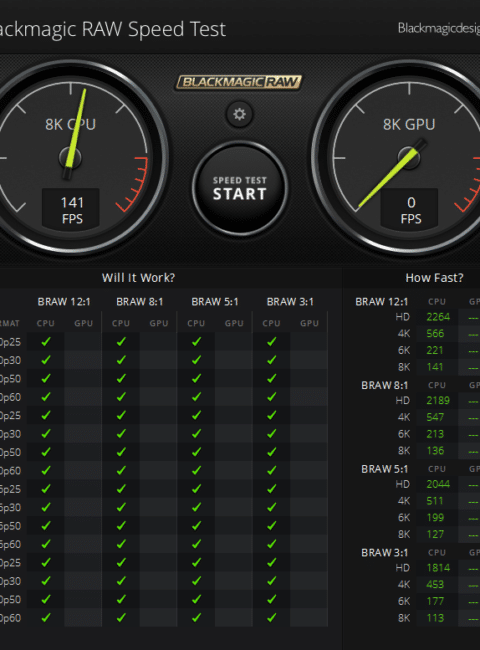Image resolution: width=480 pixels, height=650 pixels.
Task: Click the 5p50 row BRAW 5:1 CPU checkmark
Action: (196, 526)
